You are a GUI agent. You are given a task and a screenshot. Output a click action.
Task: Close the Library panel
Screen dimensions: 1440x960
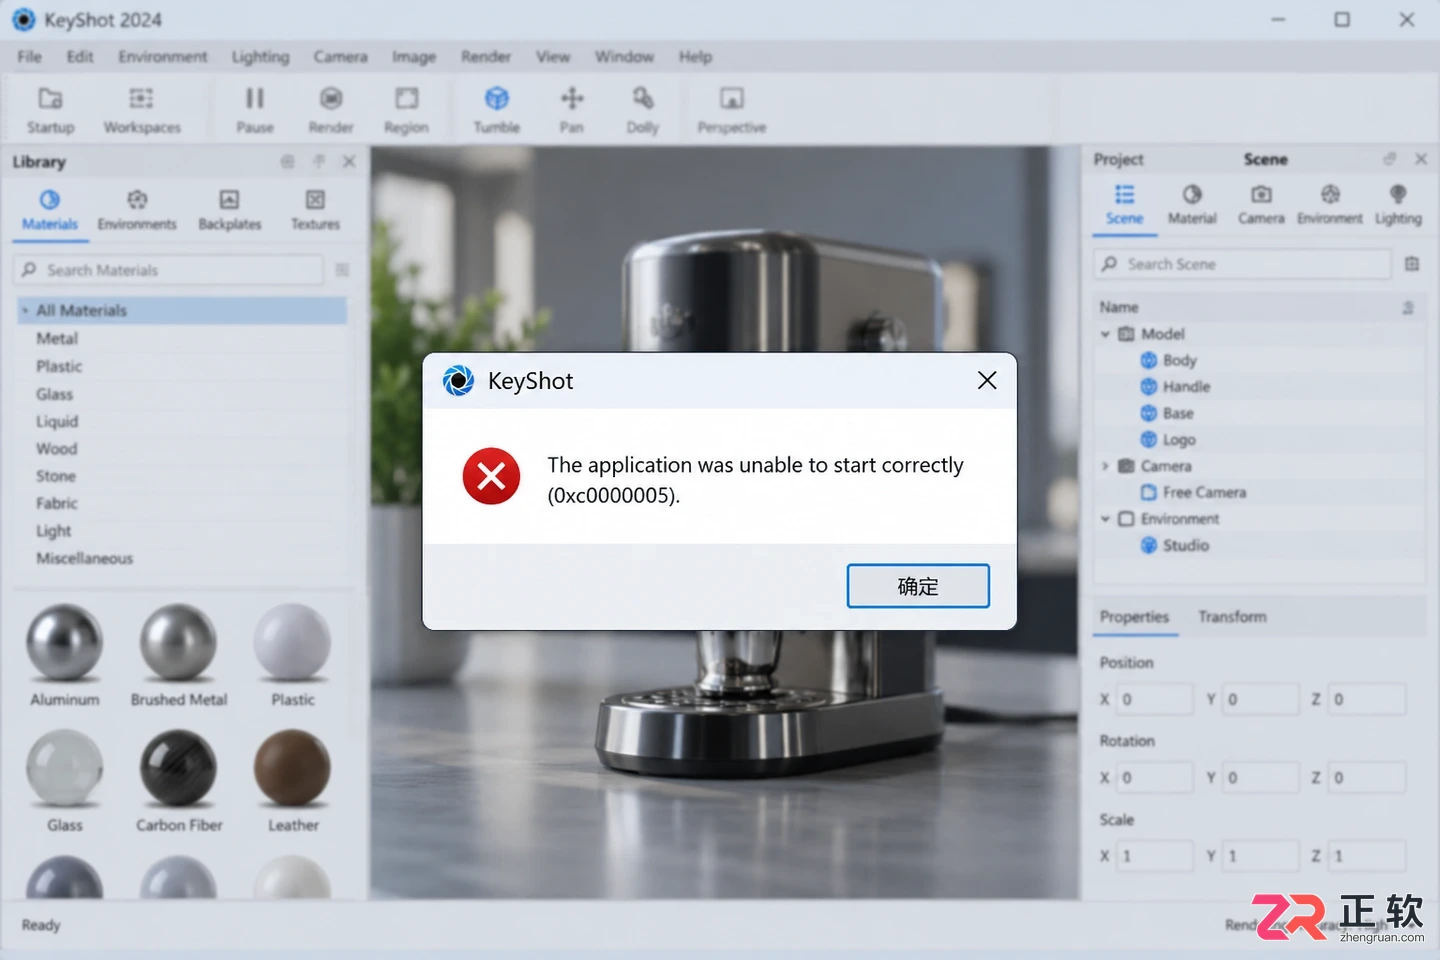coord(349,161)
